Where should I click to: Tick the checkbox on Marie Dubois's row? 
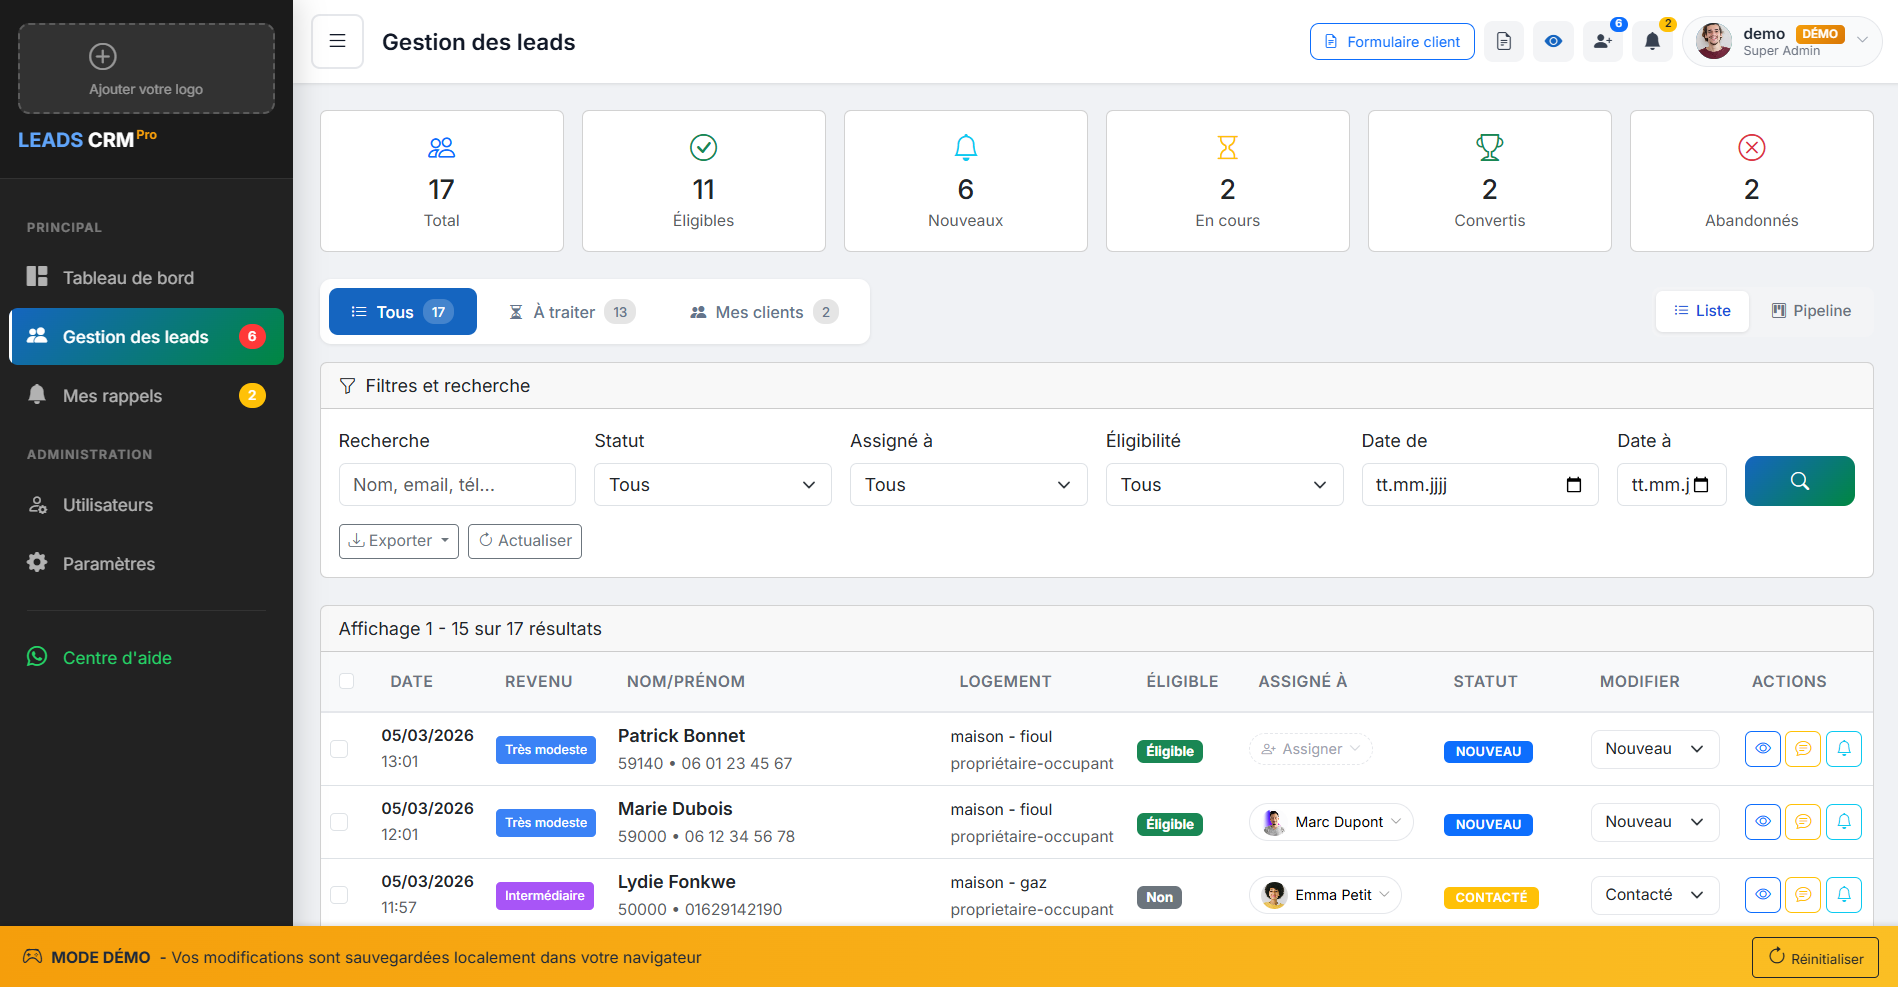point(340,821)
